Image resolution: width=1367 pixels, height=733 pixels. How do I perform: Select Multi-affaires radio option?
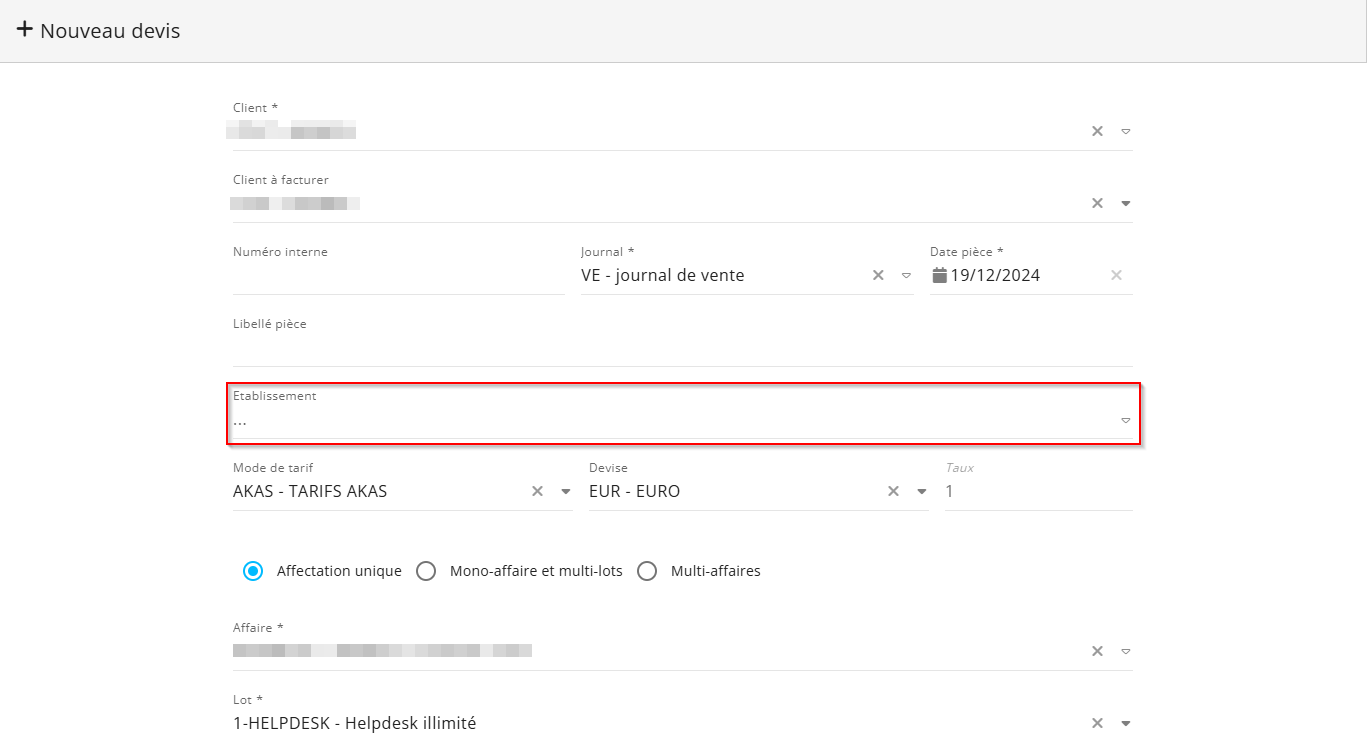[648, 571]
